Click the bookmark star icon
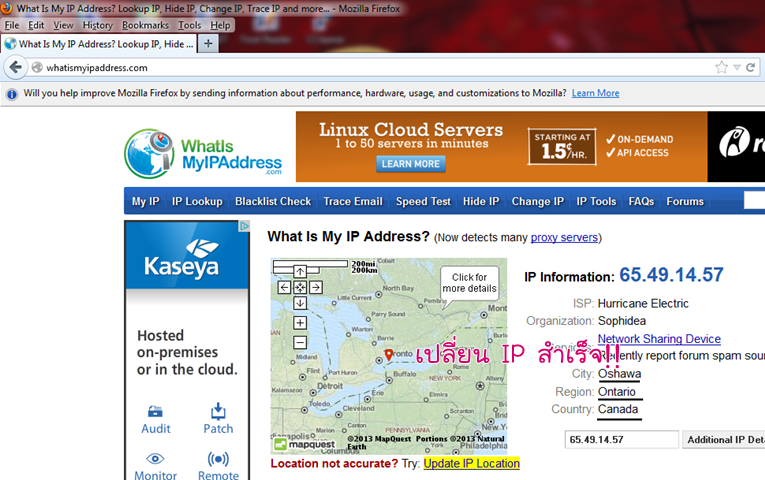 [722, 67]
